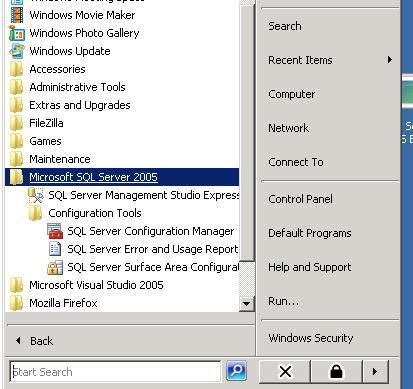Screen dimensions: 413x389
Task: Click the Configuration Tools folder icon
Action: 36,213
